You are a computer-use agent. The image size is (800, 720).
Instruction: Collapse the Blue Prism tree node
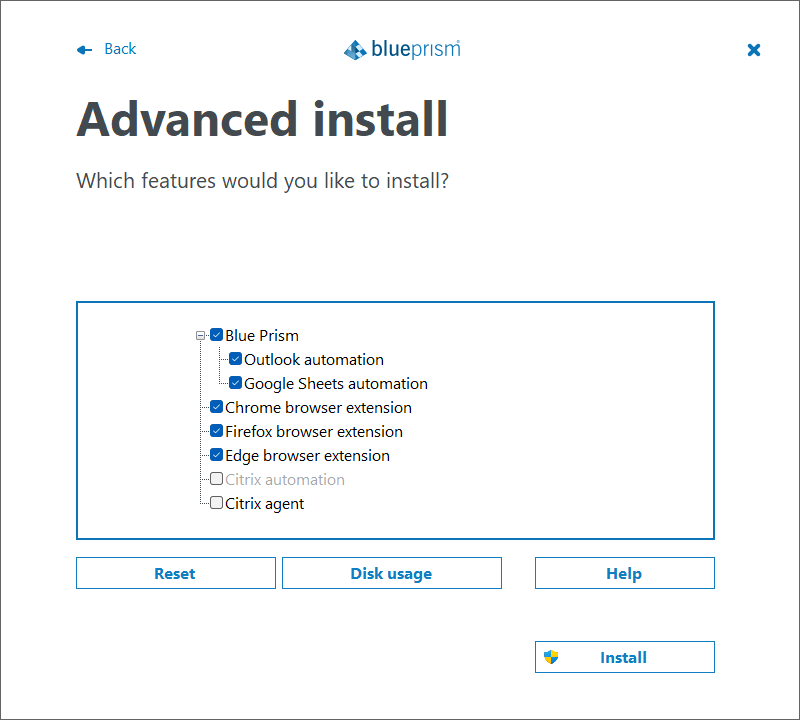click(201, 335)
